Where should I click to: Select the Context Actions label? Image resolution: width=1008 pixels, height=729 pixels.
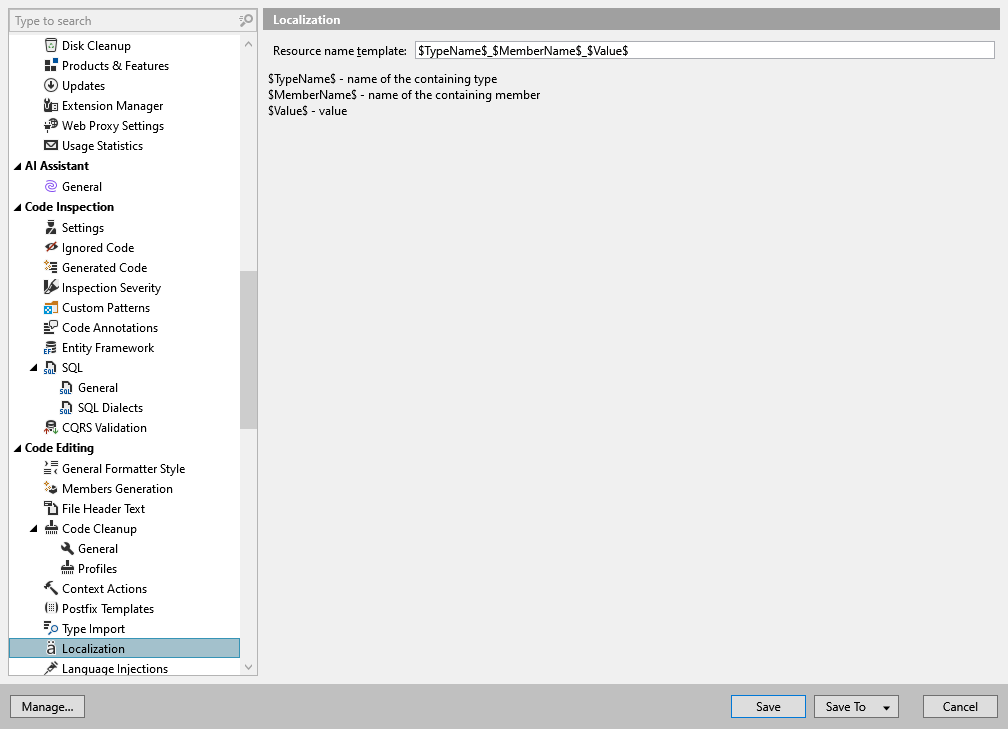tap(104, 588)
